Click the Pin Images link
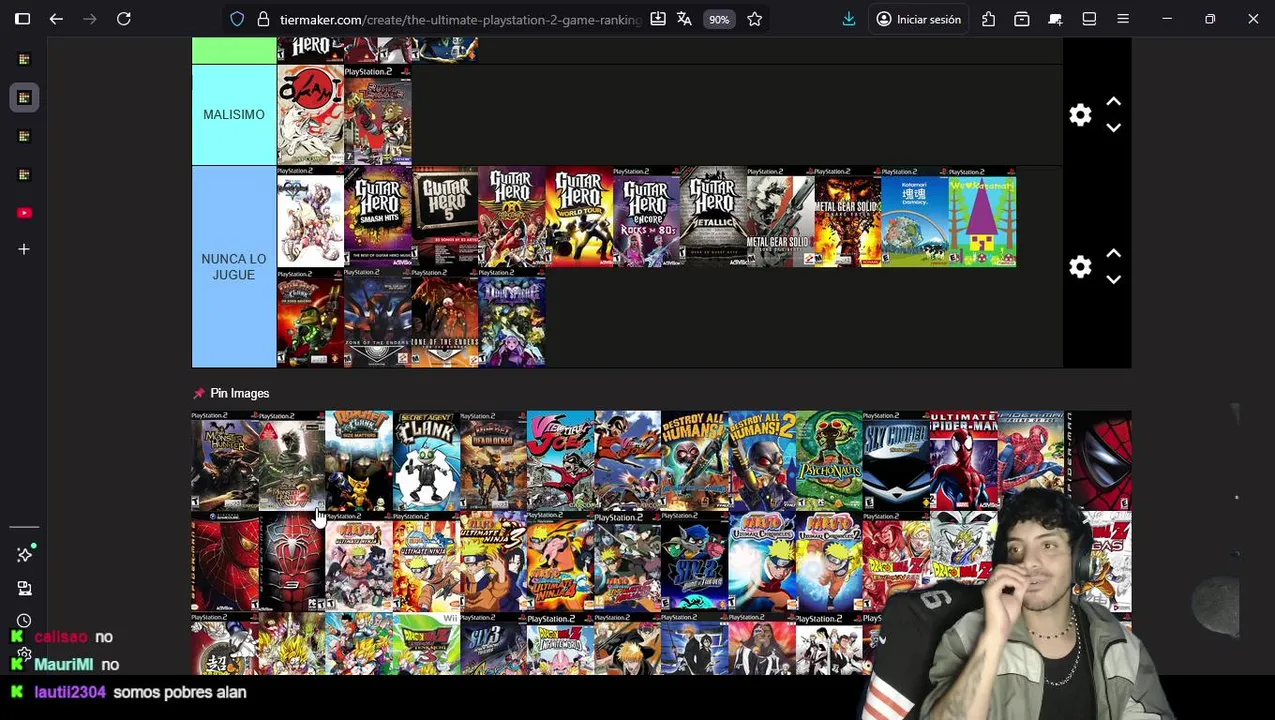 coord(239,393)
